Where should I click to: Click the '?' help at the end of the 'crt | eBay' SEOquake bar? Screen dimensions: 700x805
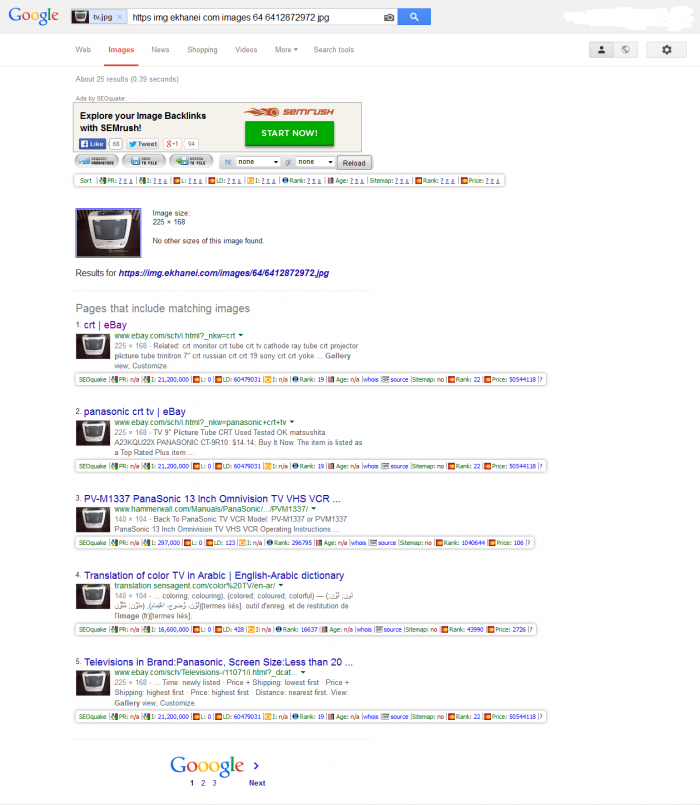click(x=540, y=379)
